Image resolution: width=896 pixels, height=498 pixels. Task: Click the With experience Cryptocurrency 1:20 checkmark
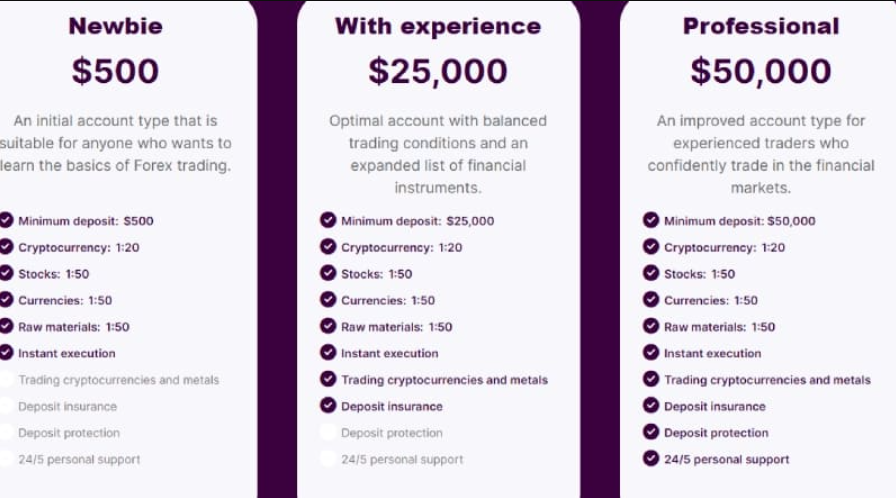pos(328,247)
